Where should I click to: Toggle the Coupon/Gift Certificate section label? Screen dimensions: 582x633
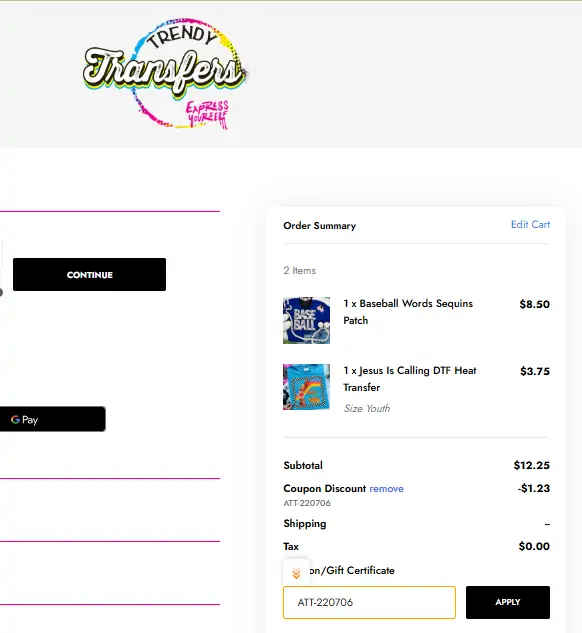click(351, 570)
